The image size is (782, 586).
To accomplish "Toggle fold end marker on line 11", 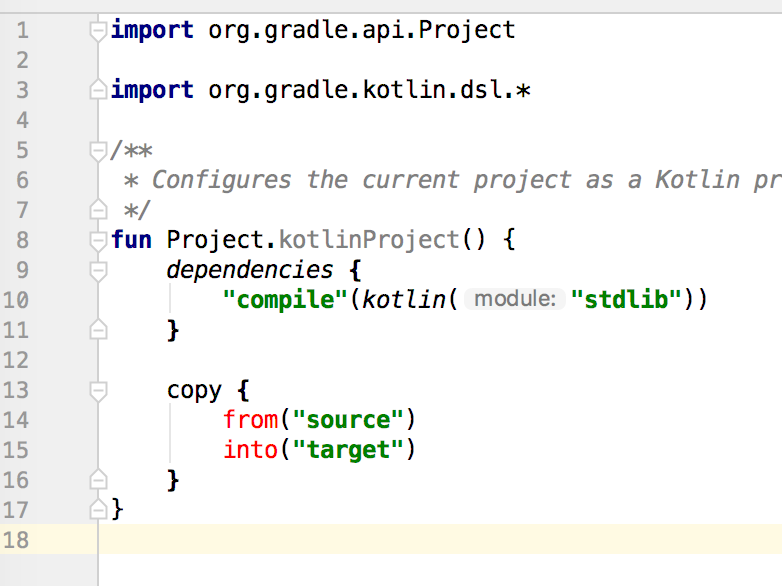I will click(x=98, y=329).
